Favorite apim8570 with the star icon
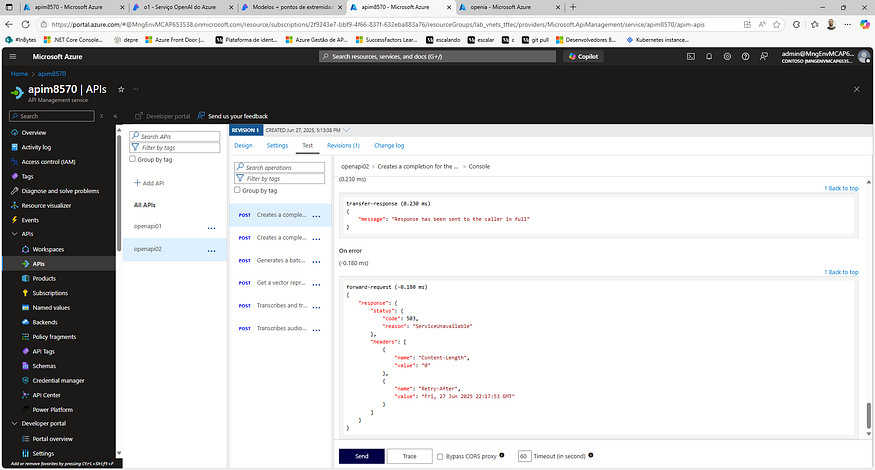This screenshot has height=470, width=875. [121, 89]
